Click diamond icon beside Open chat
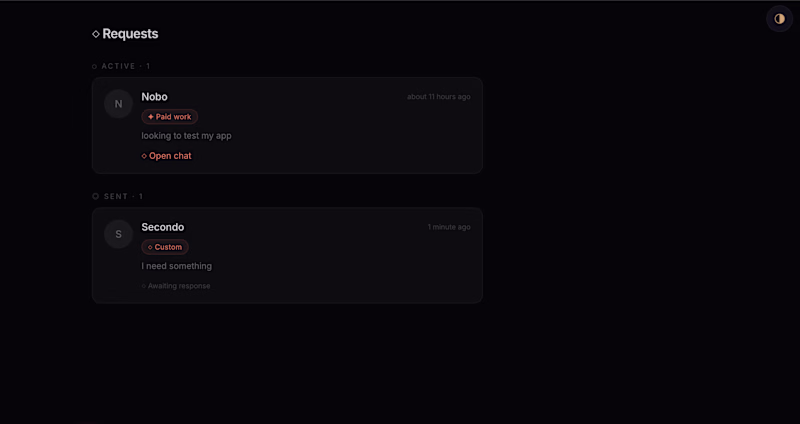Screen dimensions: 800x424 point(144,156)
